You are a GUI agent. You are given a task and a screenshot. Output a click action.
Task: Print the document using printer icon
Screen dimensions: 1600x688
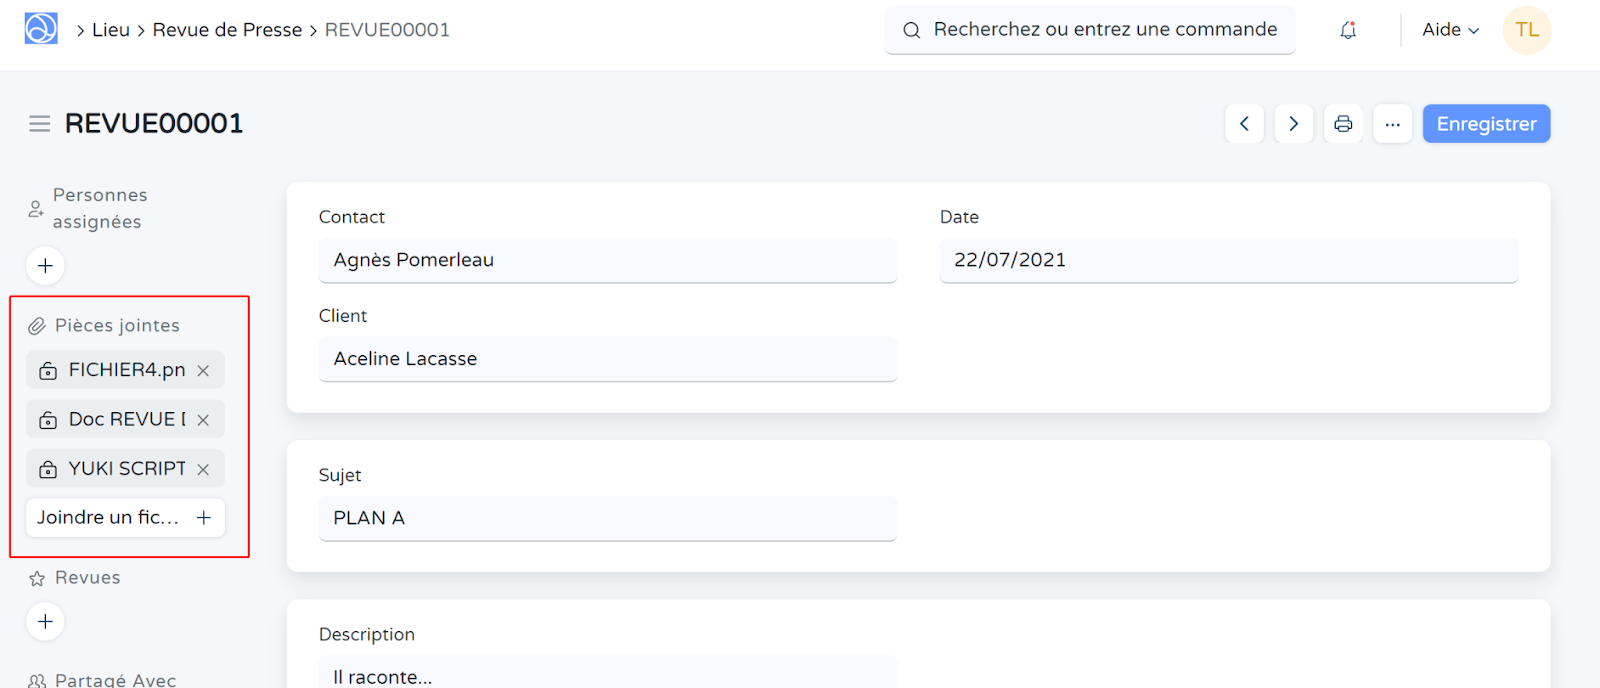(x=1343, y=124)
